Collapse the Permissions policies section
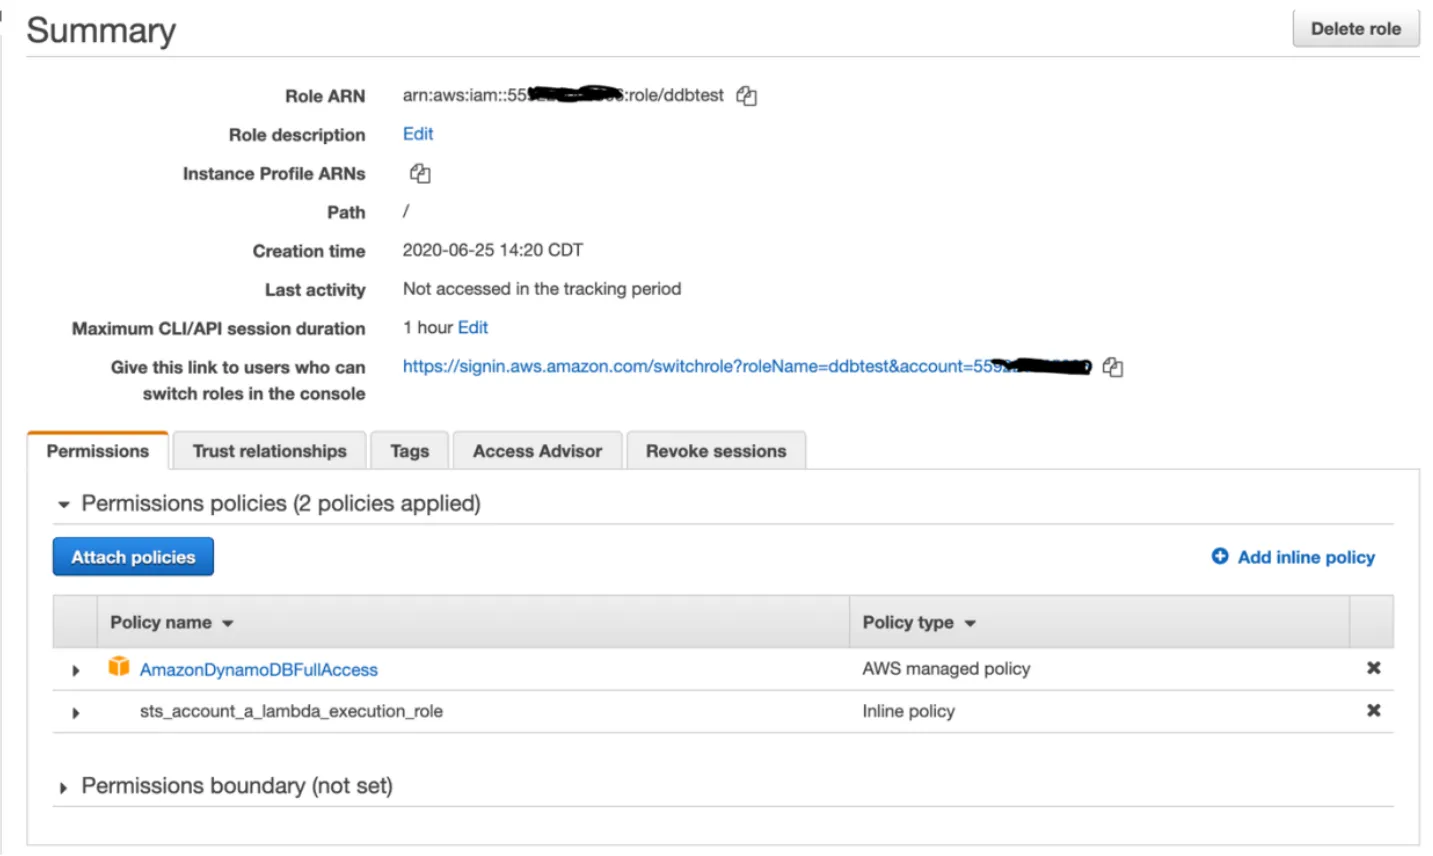Viewport: 1433px width, 856px height. (x=64, y=505)
